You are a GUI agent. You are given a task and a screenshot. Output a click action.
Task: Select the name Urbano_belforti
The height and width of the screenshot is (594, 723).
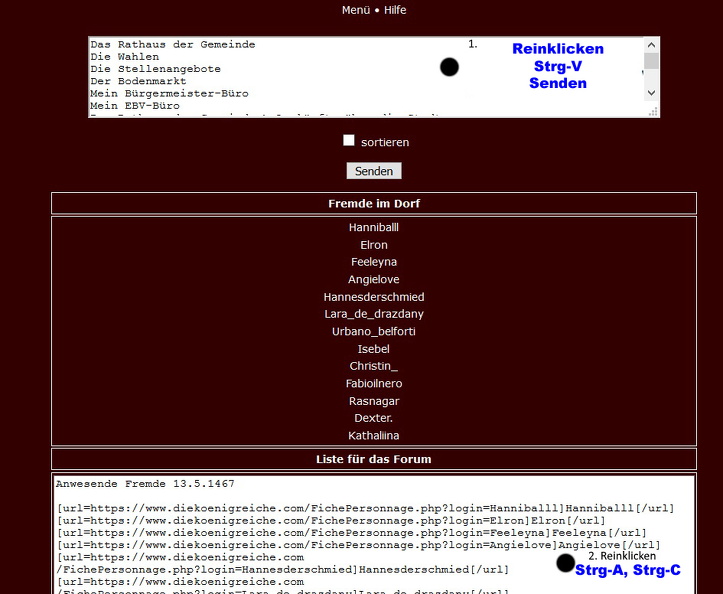click(374, 332)
